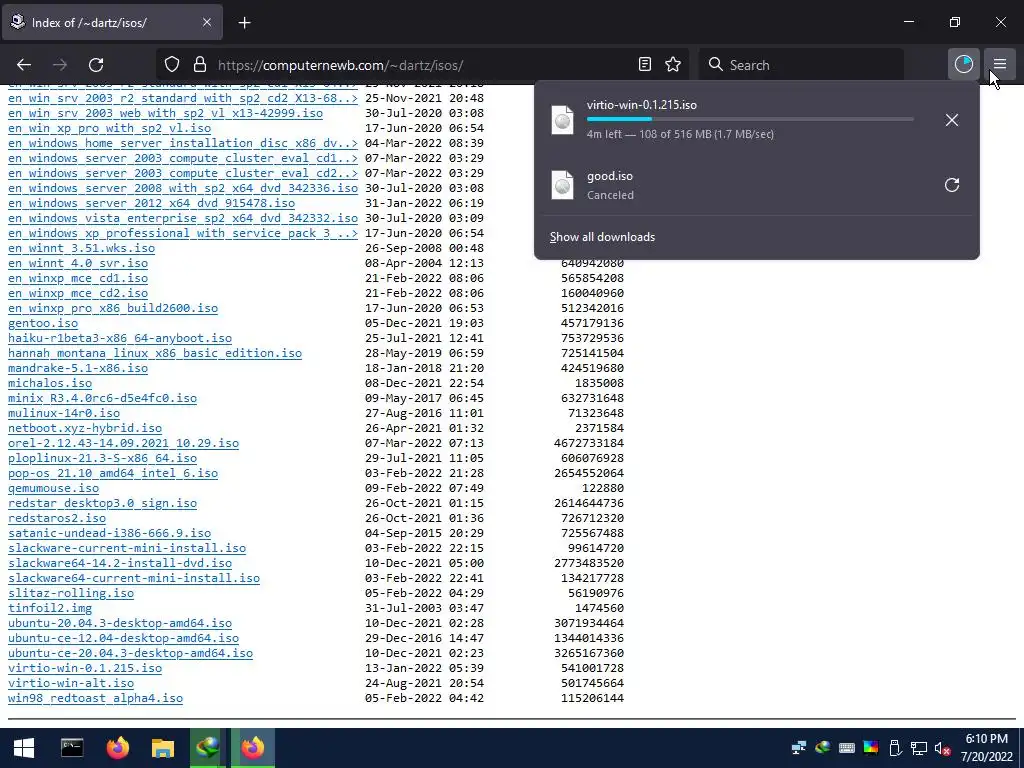
Task: Open plopLinux-21.3-S-x86_64.iso link
Action: tap(102, 458)
